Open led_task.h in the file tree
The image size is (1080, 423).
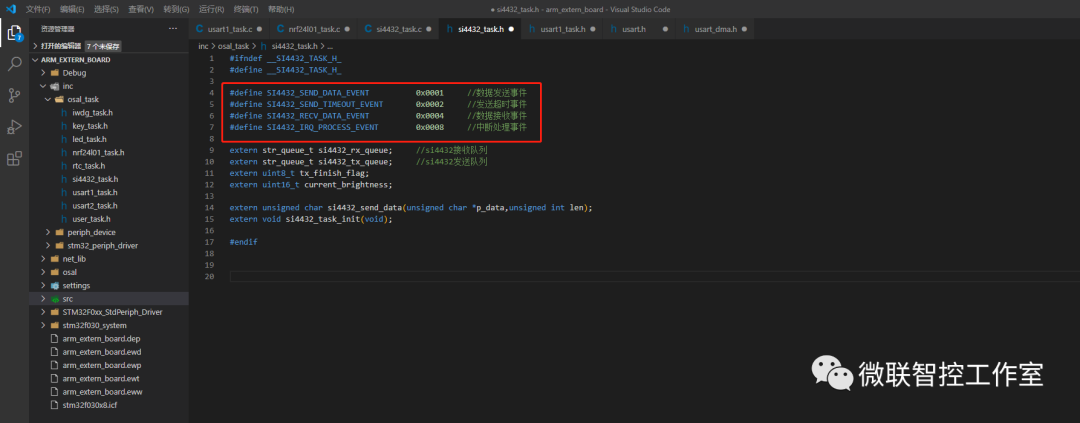click(x=89, y=139)
